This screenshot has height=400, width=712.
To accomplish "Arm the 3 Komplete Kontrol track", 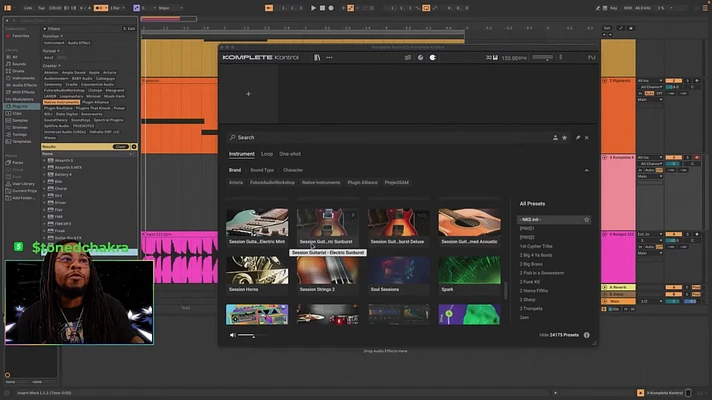I will 697,158.
